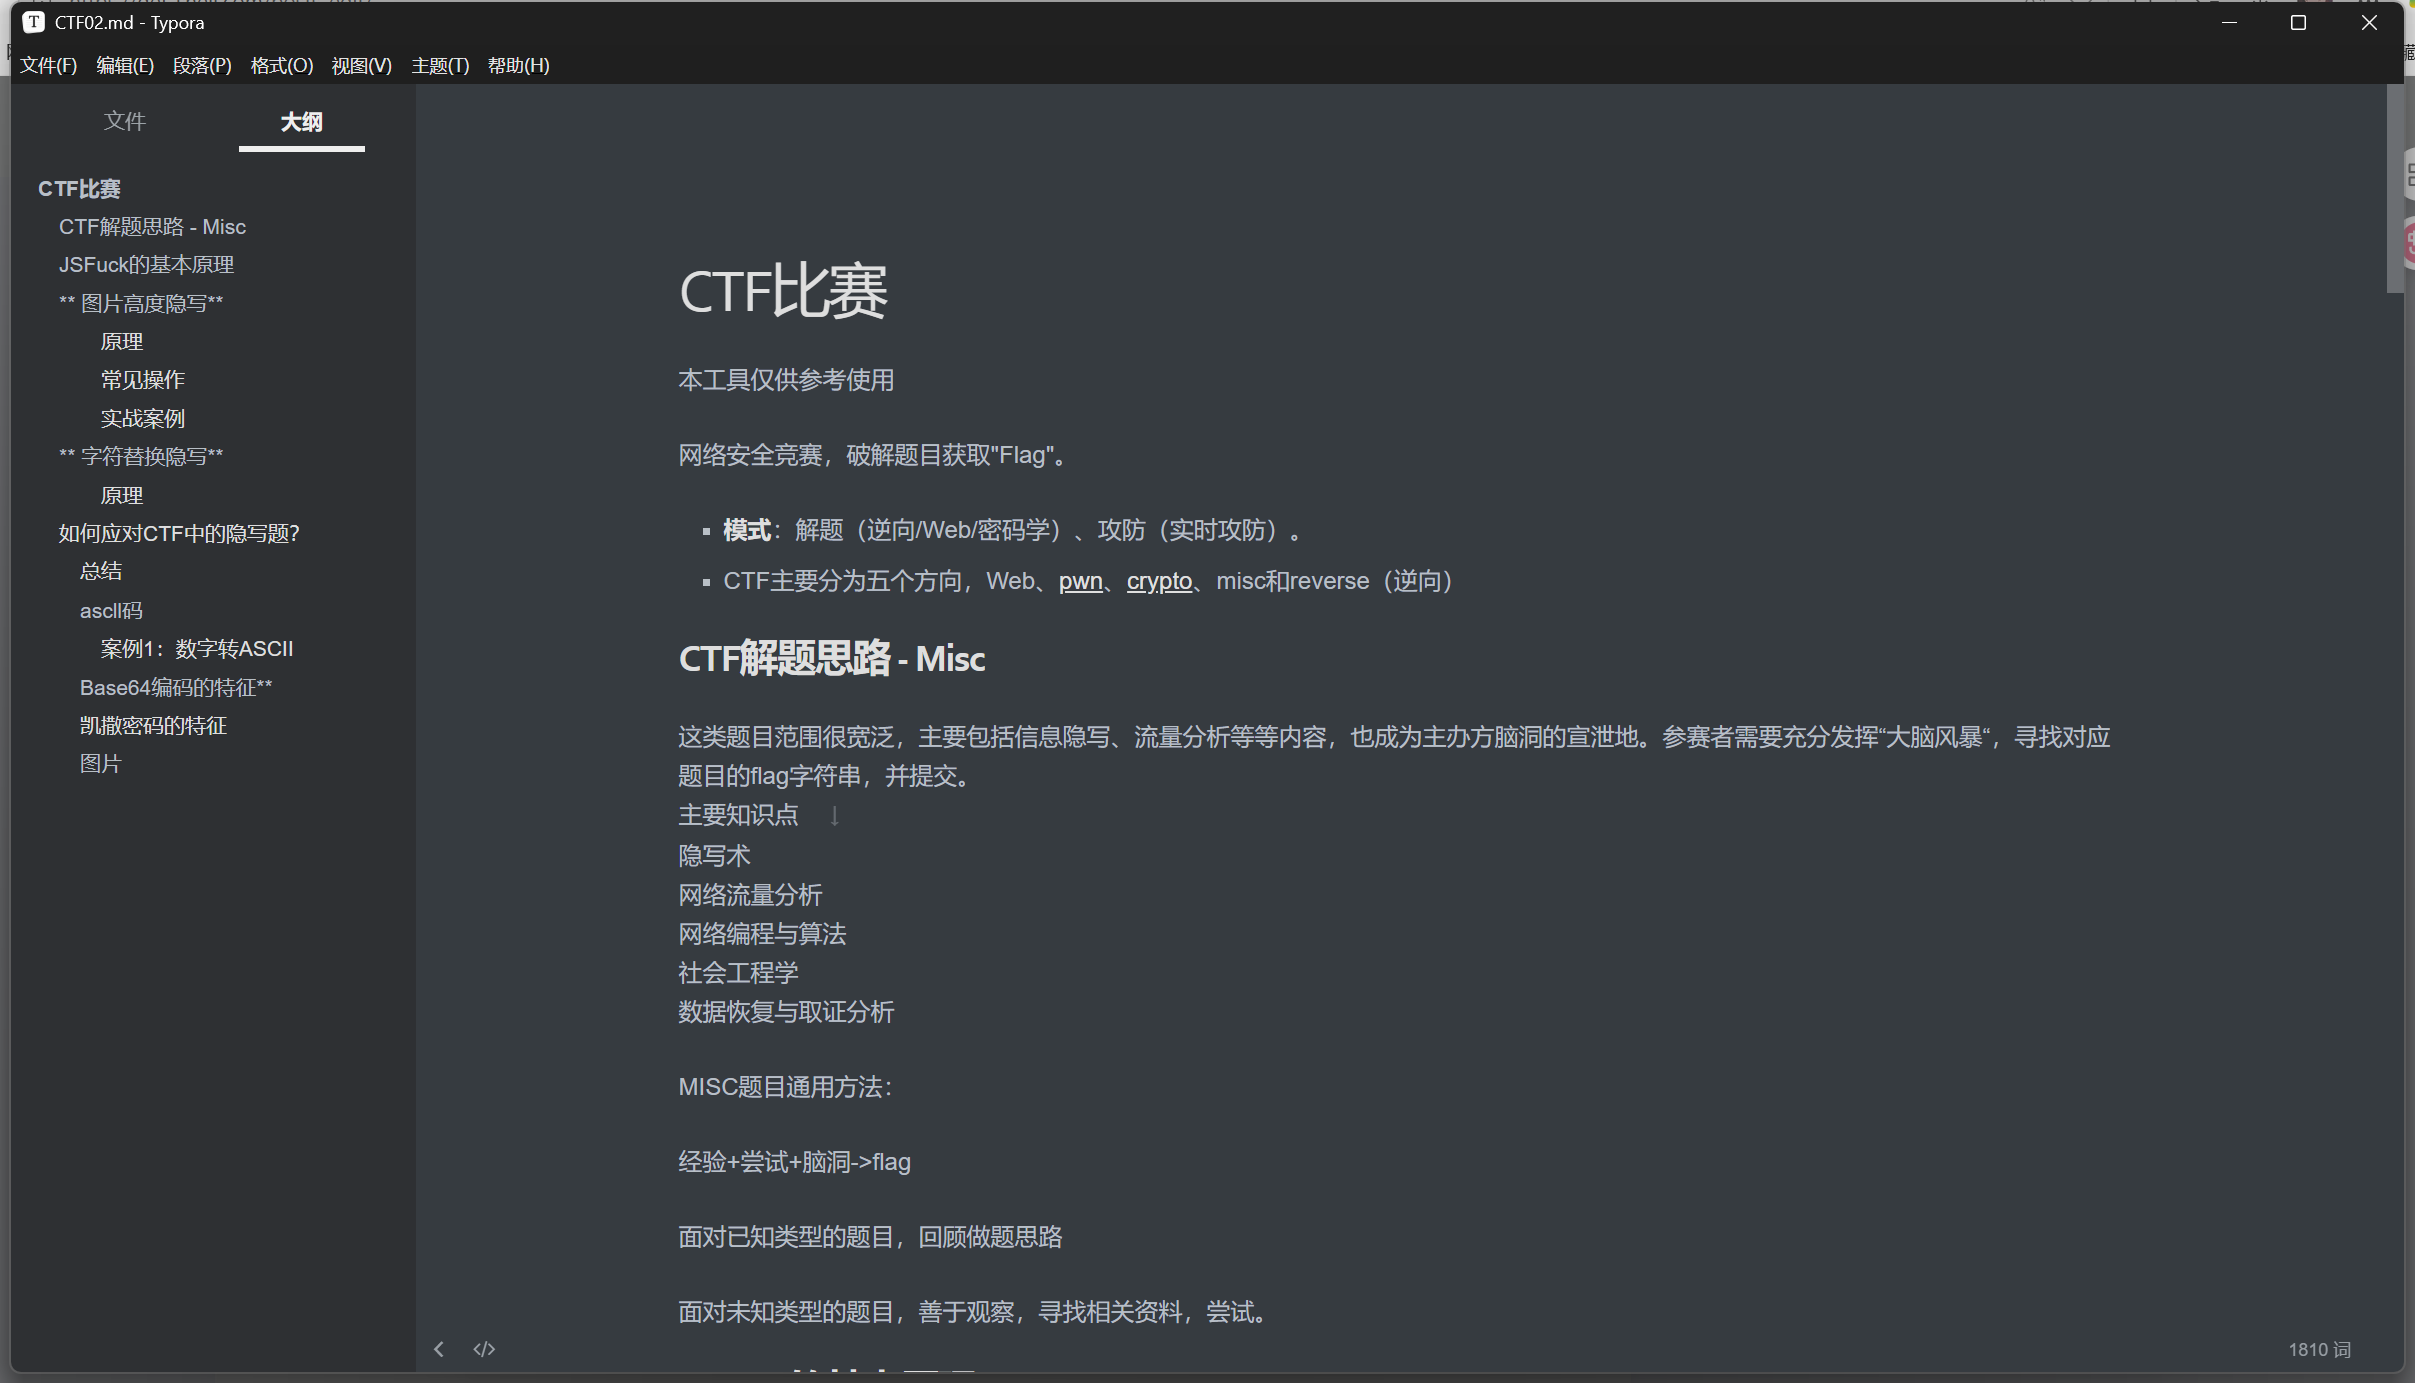The width and height of the screenshot is (2415, 1383).
Task: Select 如何应对CTF中的隐写题? outline entry
Action: click(179, 533)
